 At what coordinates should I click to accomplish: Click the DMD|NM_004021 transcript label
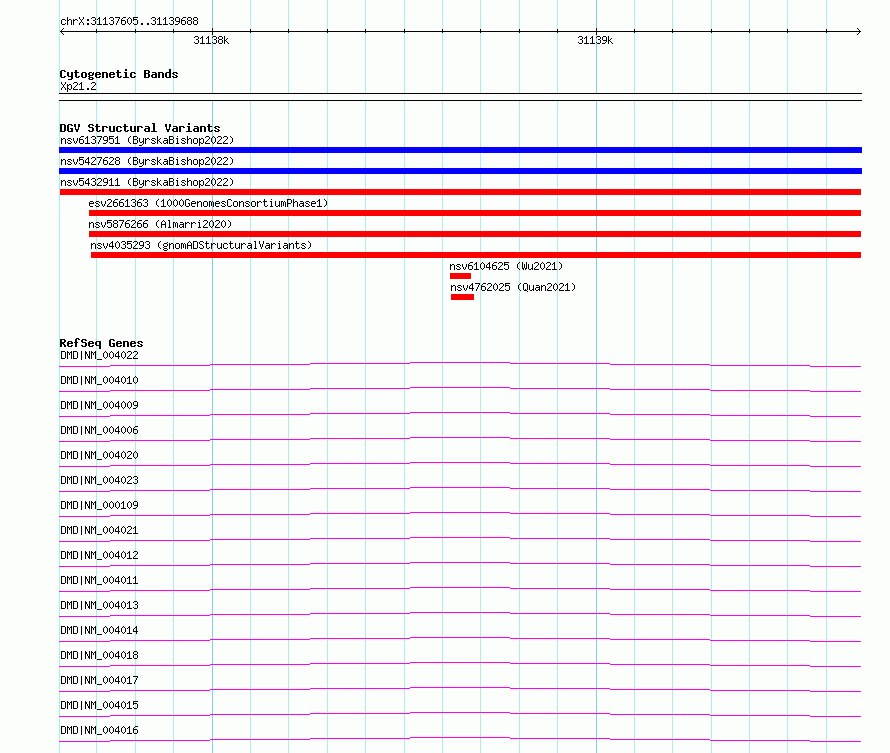point(99,530)
